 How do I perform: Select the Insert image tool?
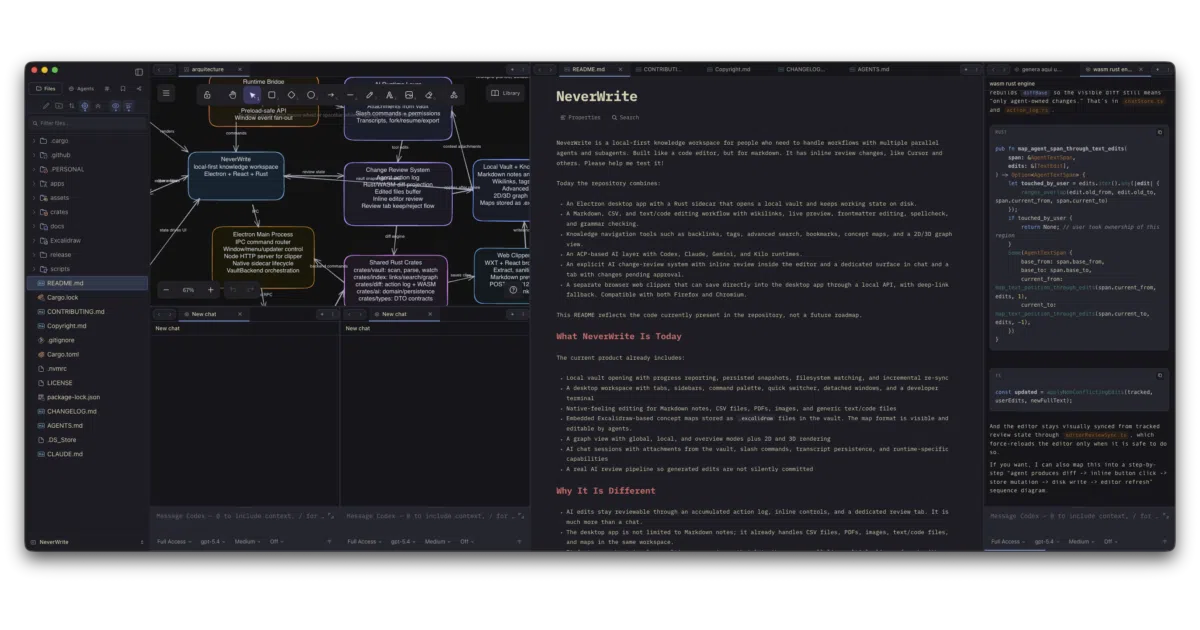[x=409, y=95]
